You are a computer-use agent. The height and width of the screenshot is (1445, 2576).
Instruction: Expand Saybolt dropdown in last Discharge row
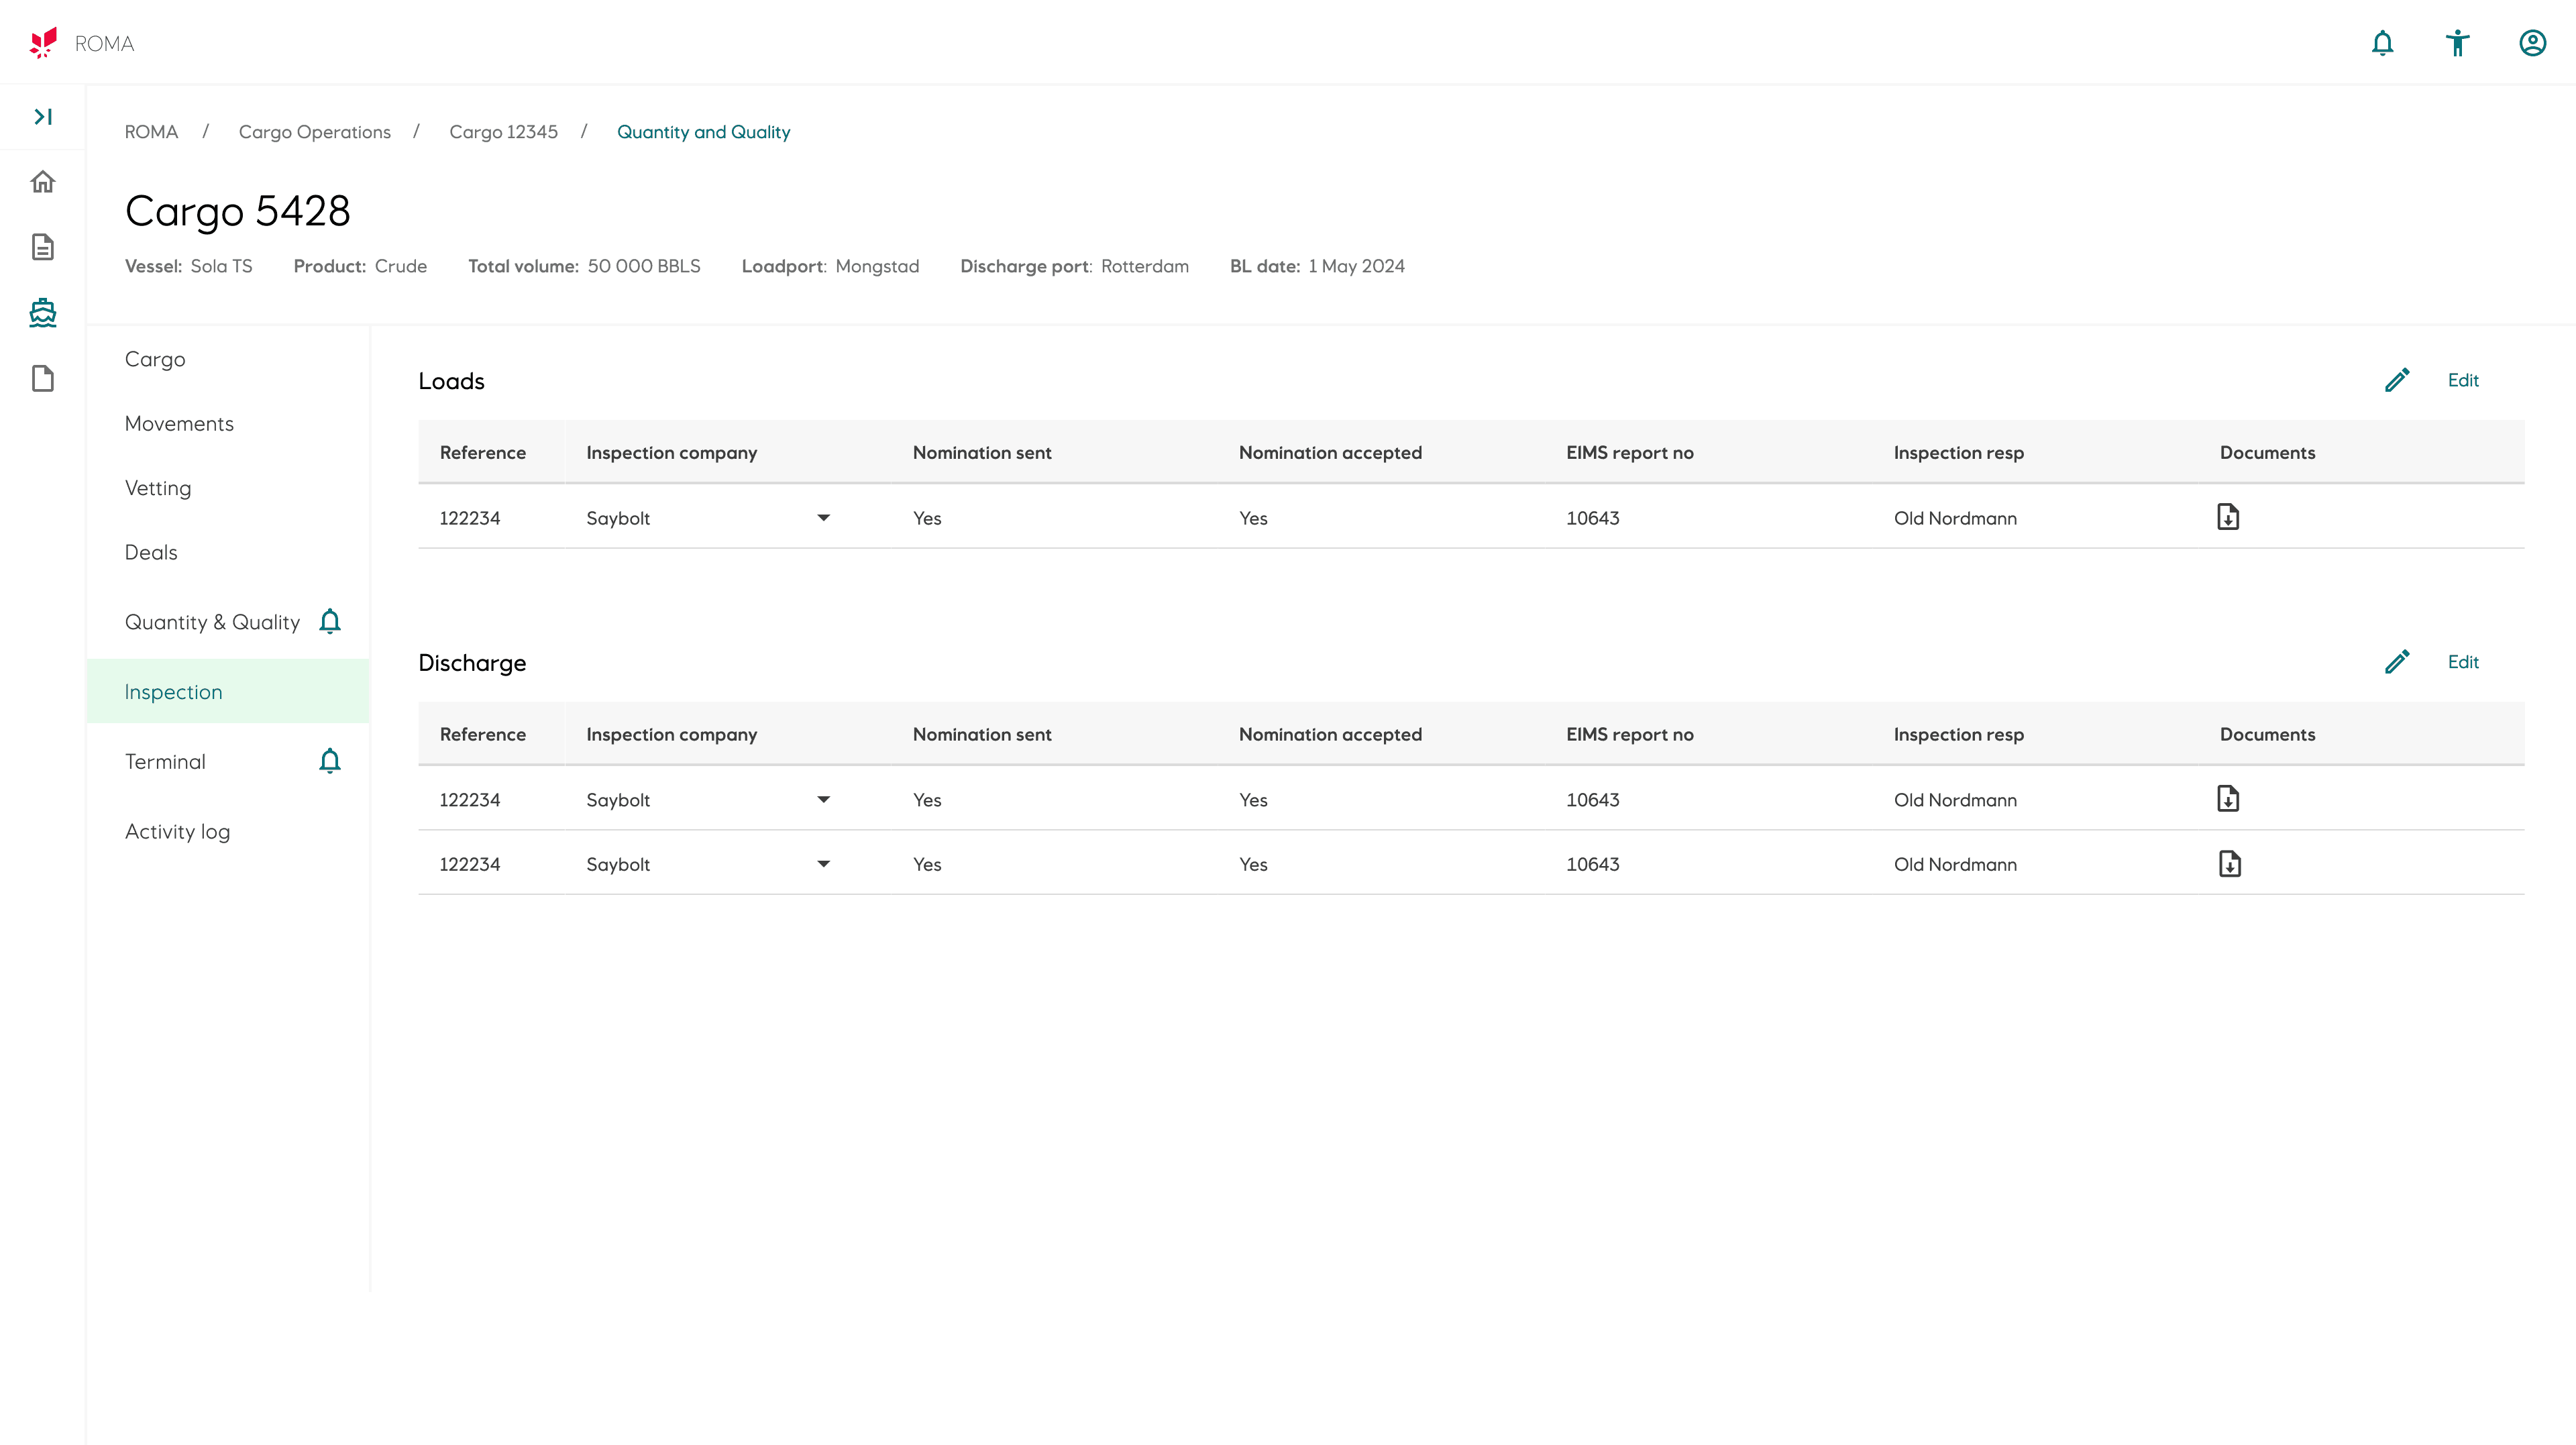point(823,864)
